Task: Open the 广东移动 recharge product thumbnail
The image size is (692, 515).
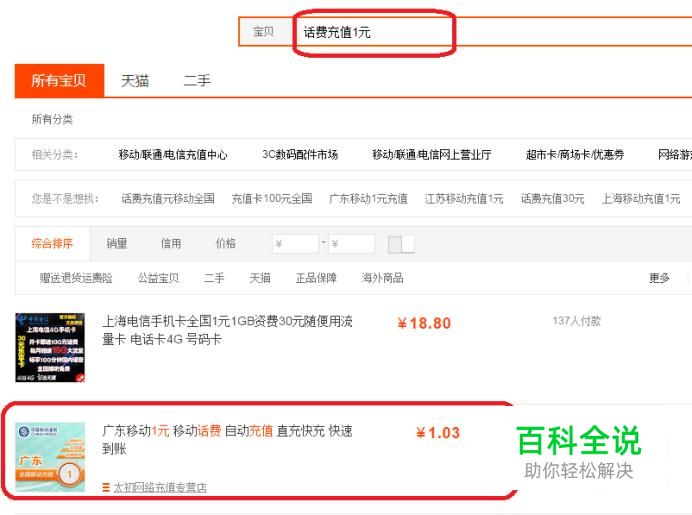Action: [50, 457]
